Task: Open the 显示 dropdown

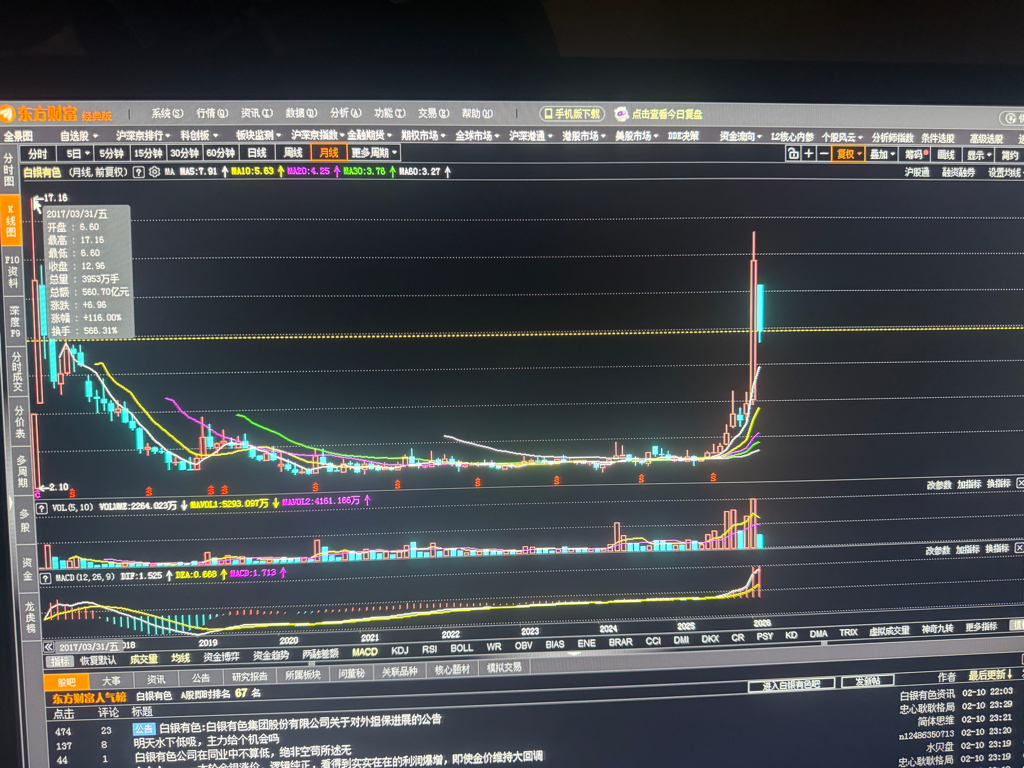Action: (x=979, y=155)
